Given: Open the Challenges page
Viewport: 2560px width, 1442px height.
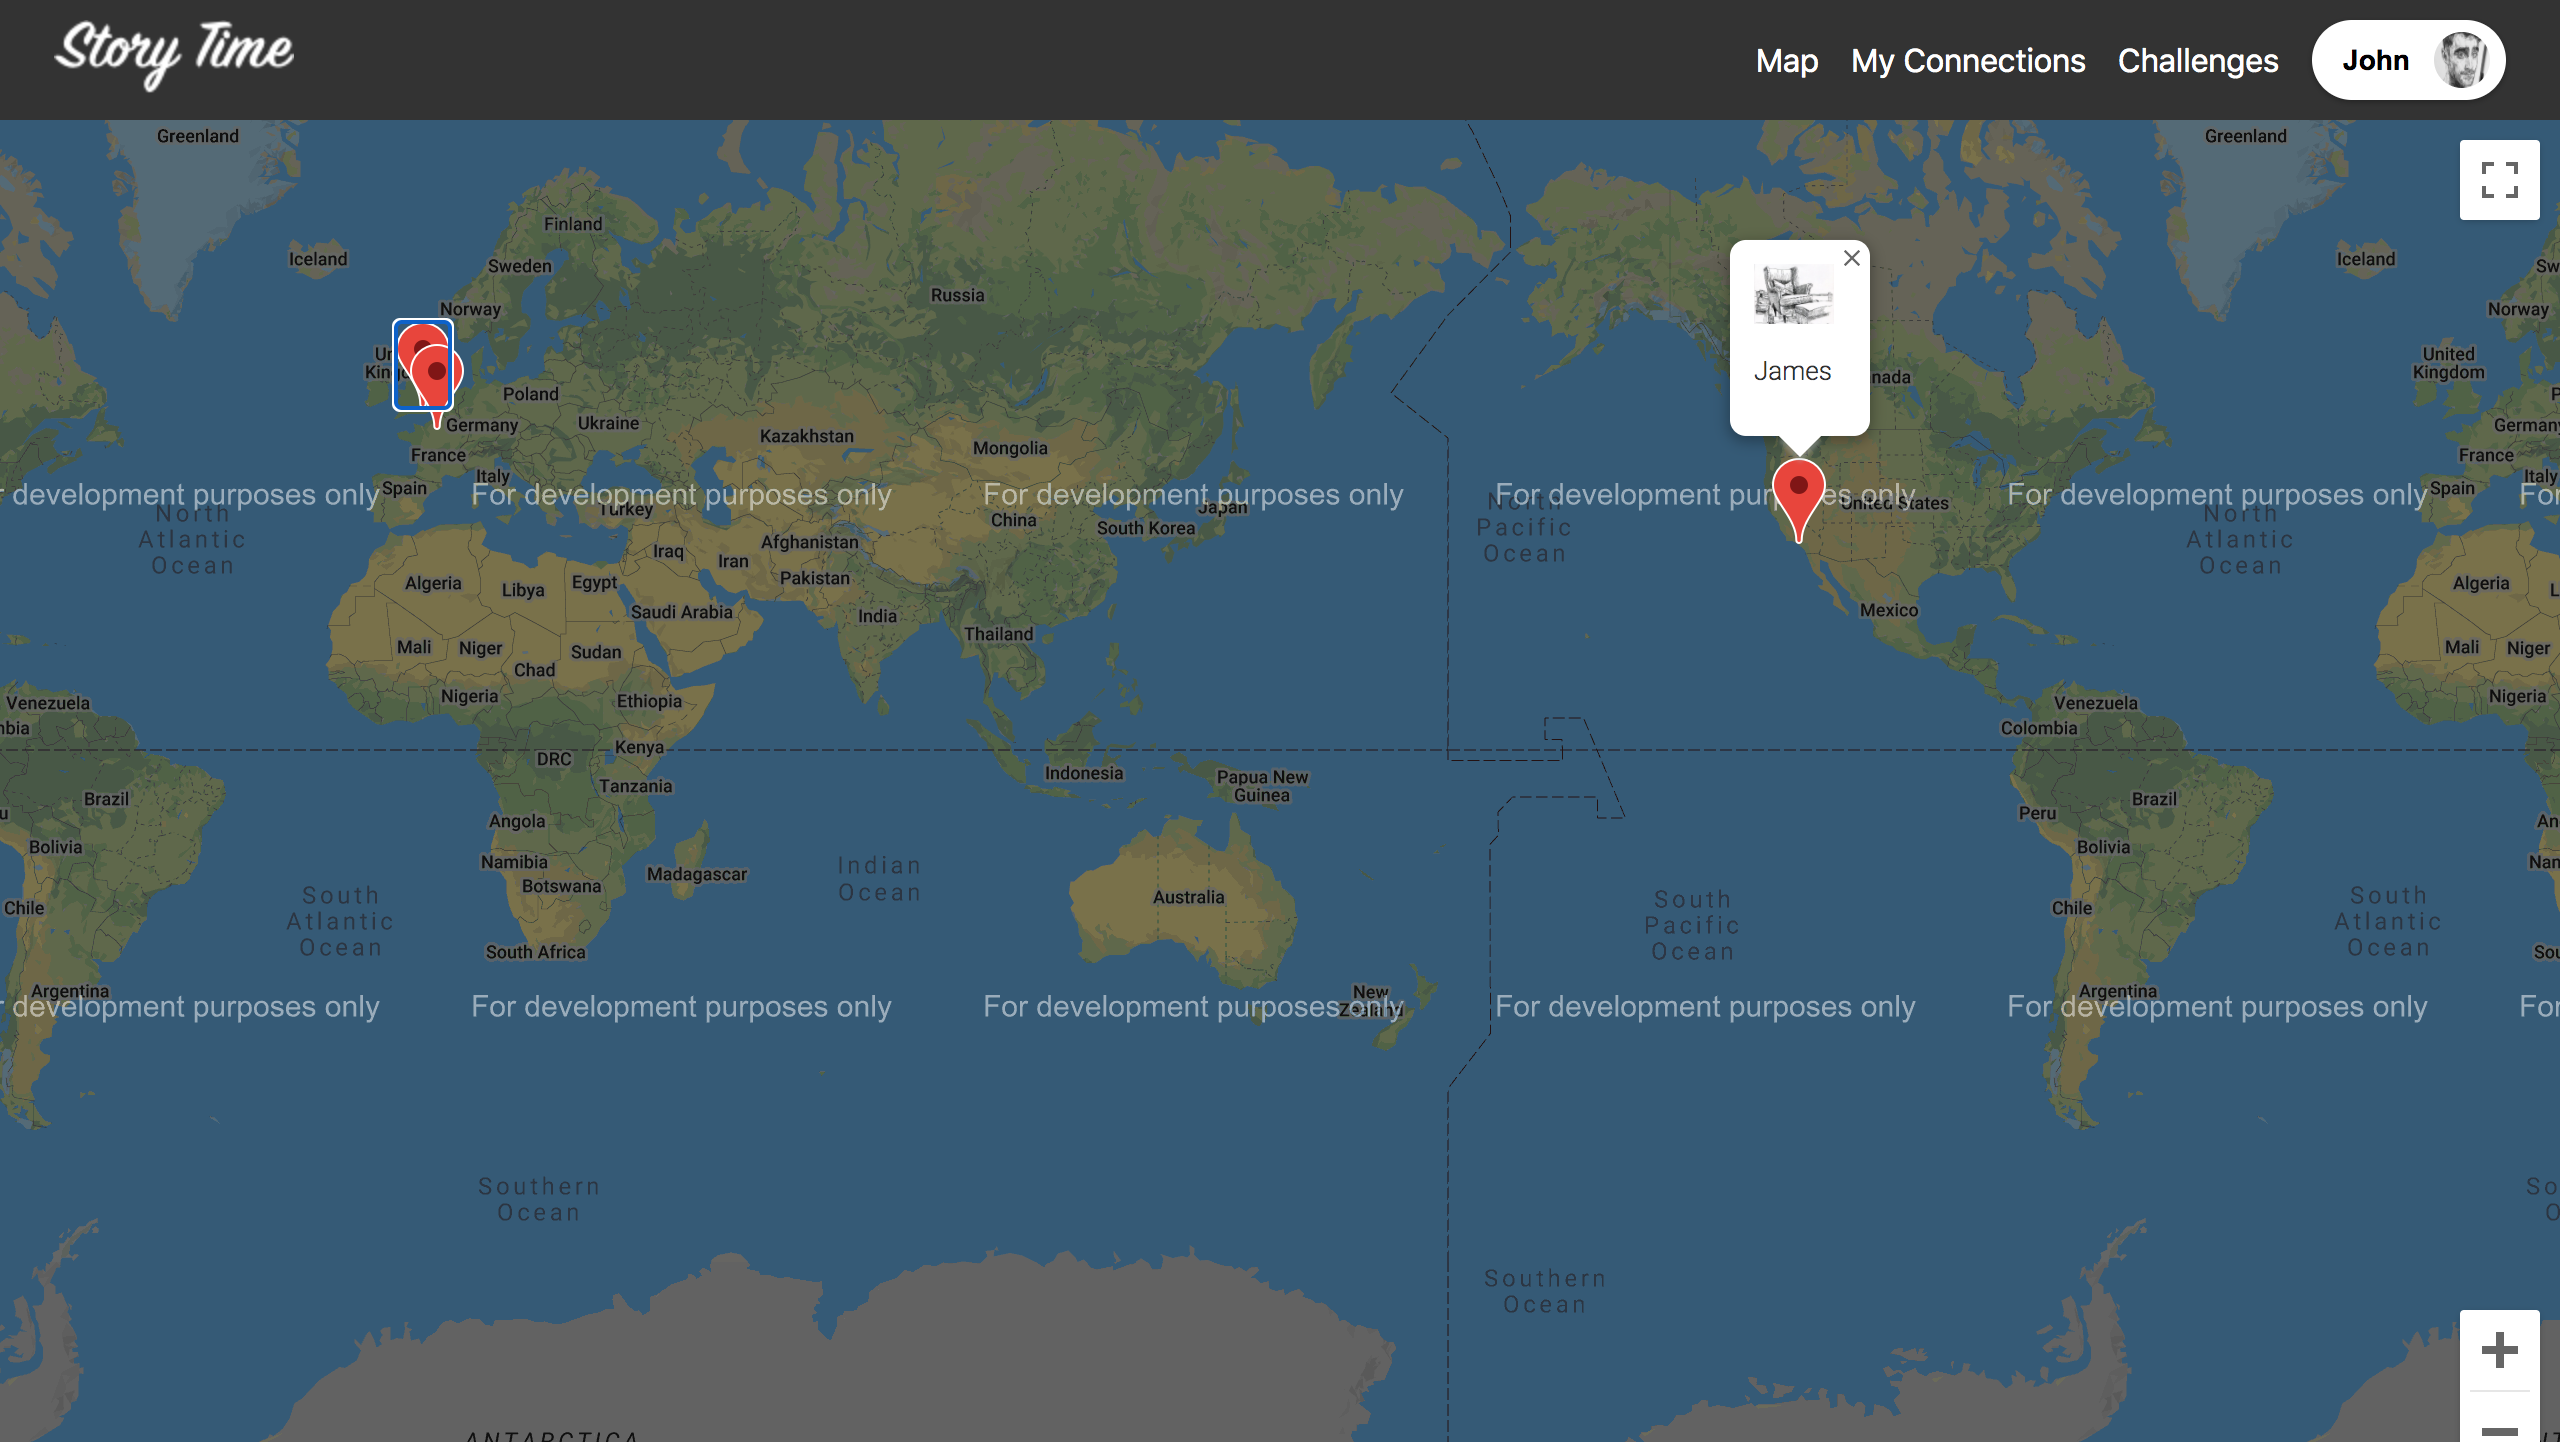Looking at the screenshot, I should 2198,61.
